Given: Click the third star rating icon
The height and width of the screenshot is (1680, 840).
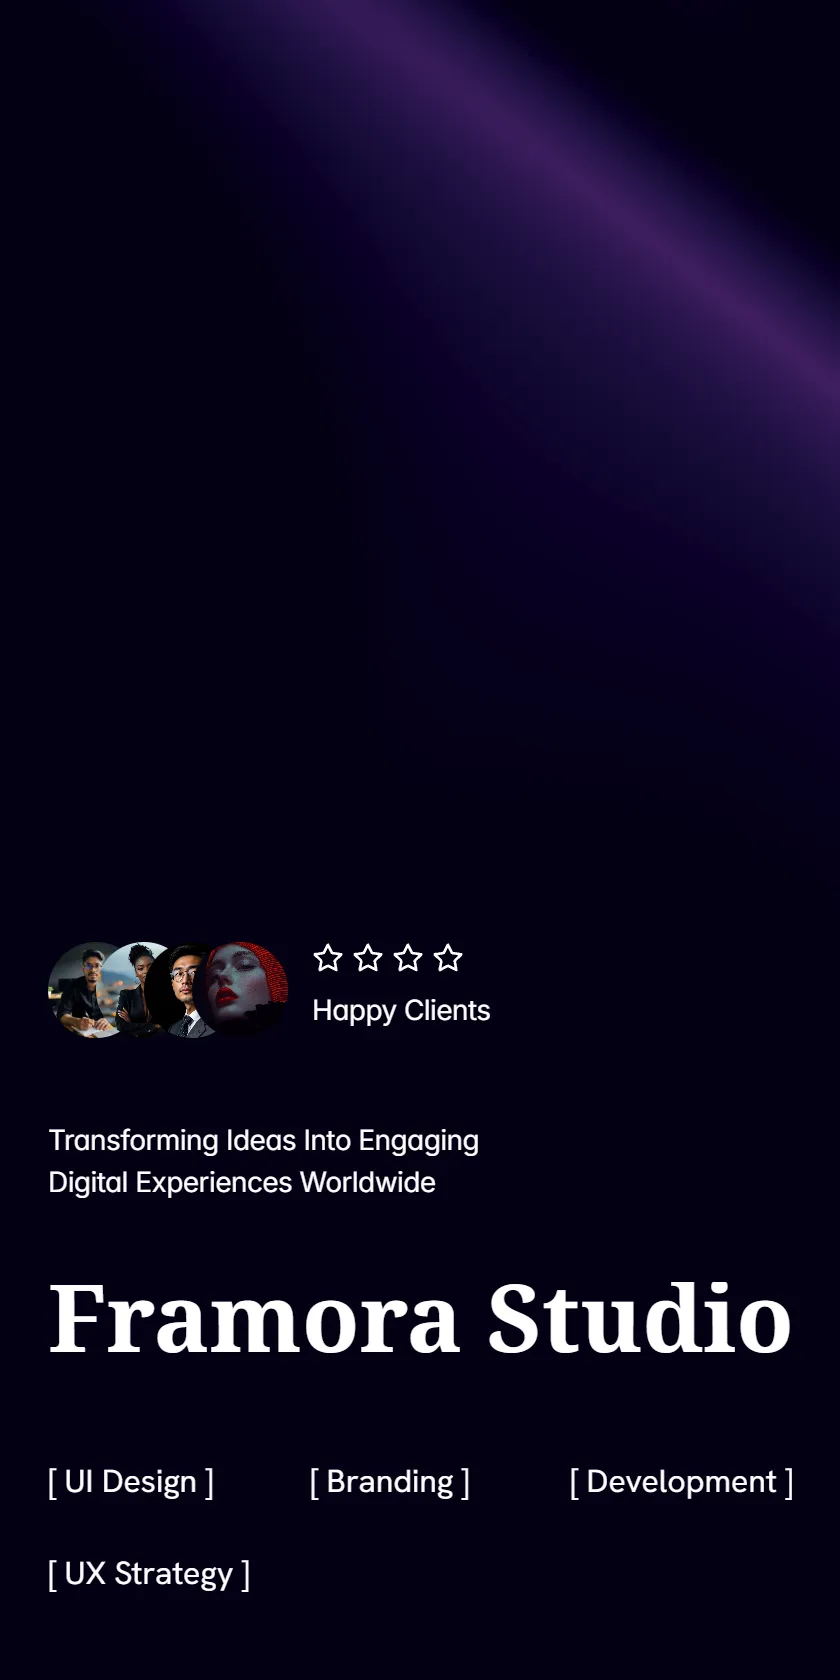Looking at the screenshot, I should coord(408,958).
